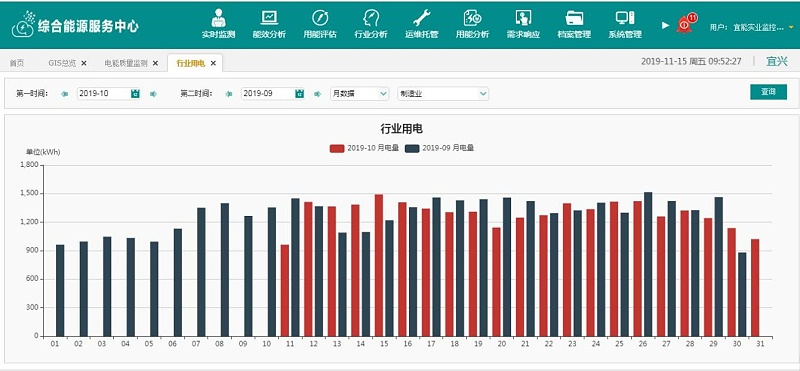Screen dimensions: 800x371
Task: Click the 查询 query button
Action: coord(768,92)
